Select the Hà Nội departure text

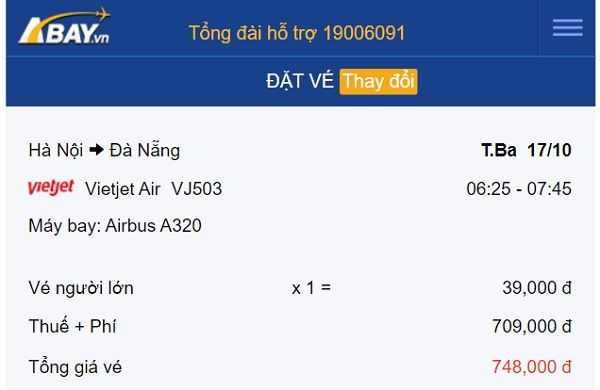[56, 150]
